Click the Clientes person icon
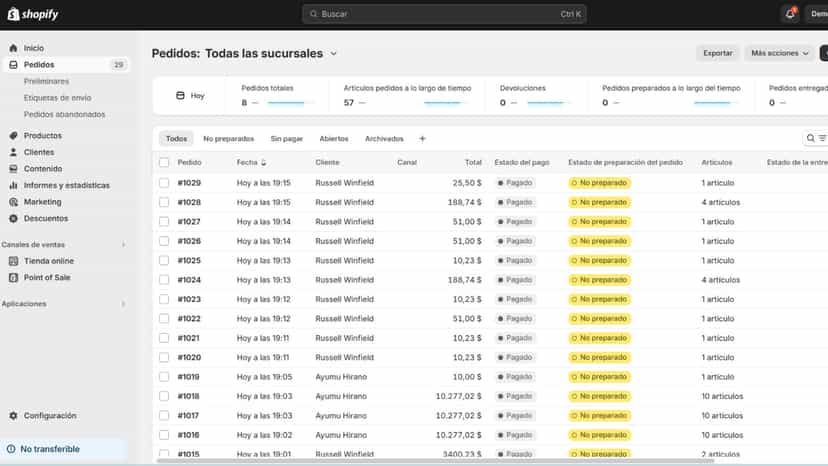 [13, 152]
